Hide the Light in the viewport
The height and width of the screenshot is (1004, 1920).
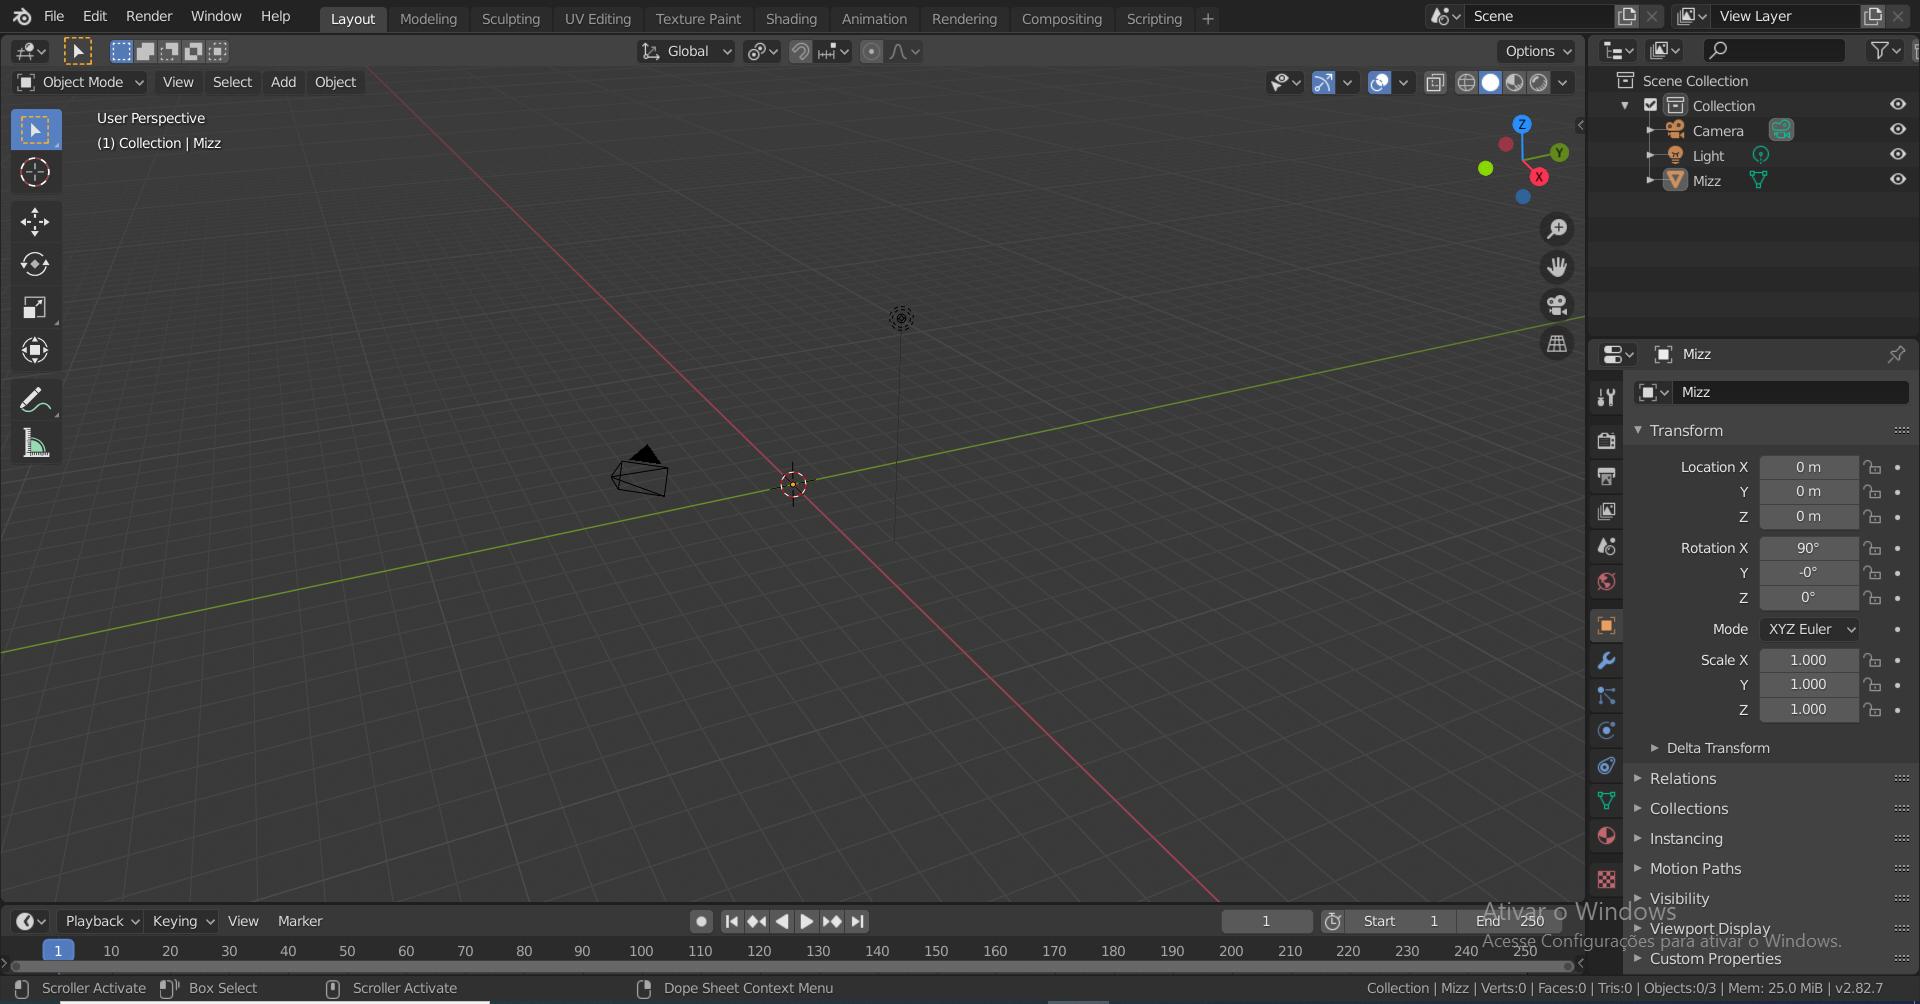(x=1897, y=154)
